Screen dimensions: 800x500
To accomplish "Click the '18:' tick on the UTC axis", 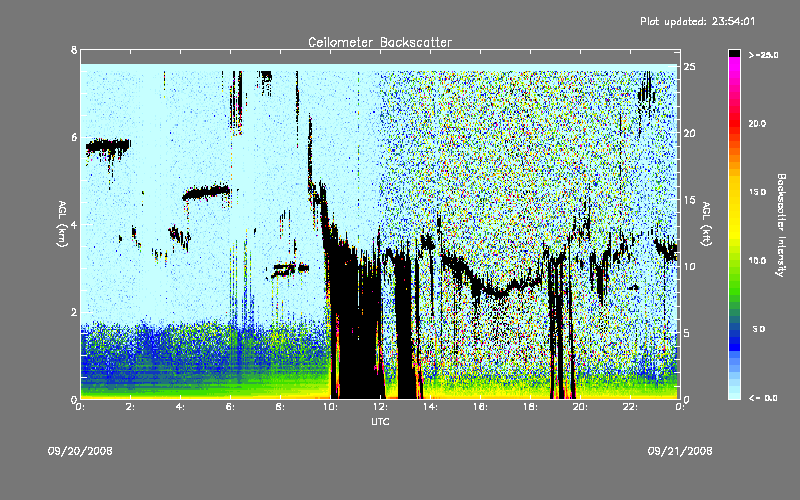I will [x=531, y=407].
